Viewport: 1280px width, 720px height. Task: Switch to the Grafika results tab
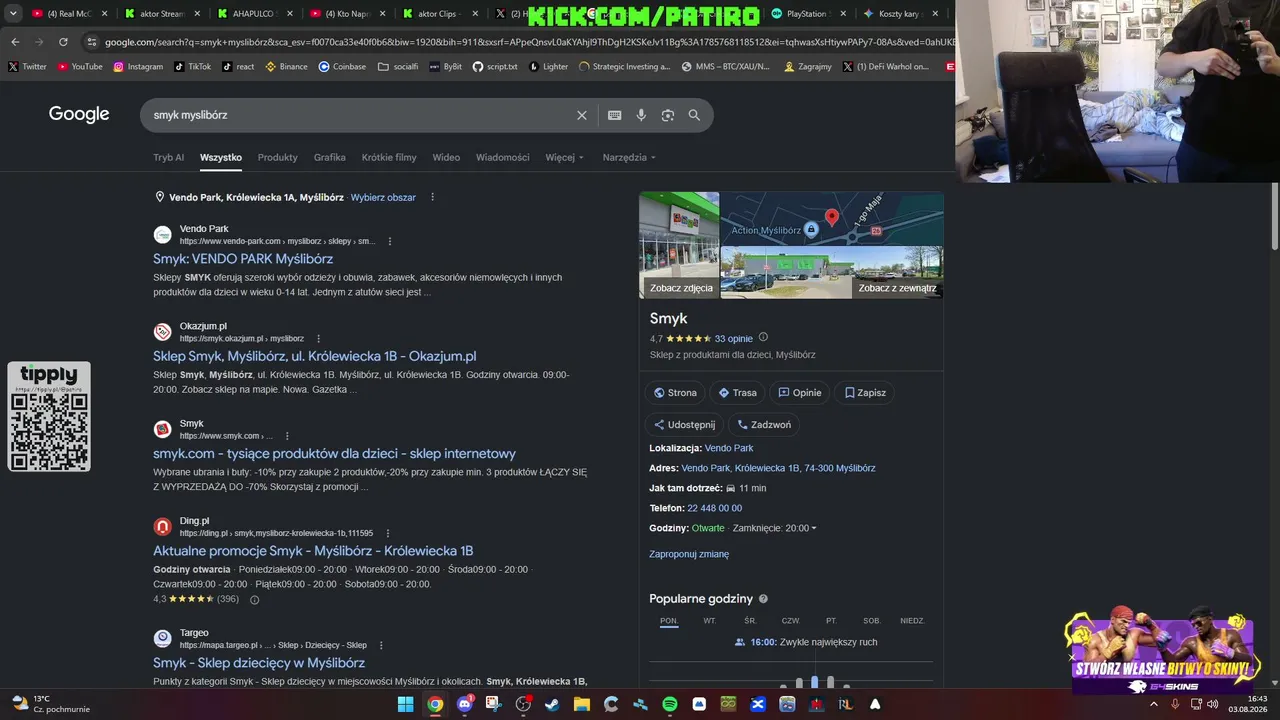tap(330, 157)
